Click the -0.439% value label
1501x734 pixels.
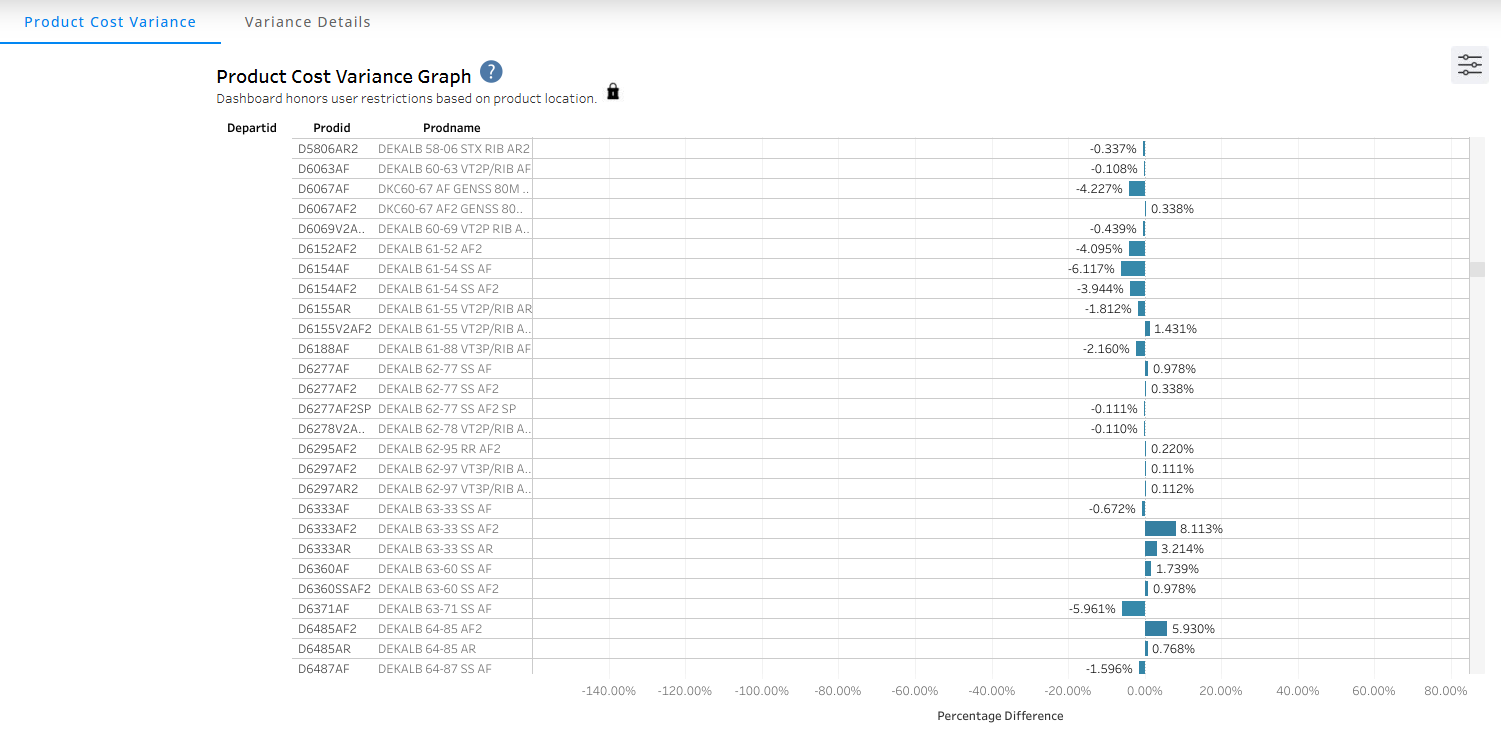[1113, 229]
